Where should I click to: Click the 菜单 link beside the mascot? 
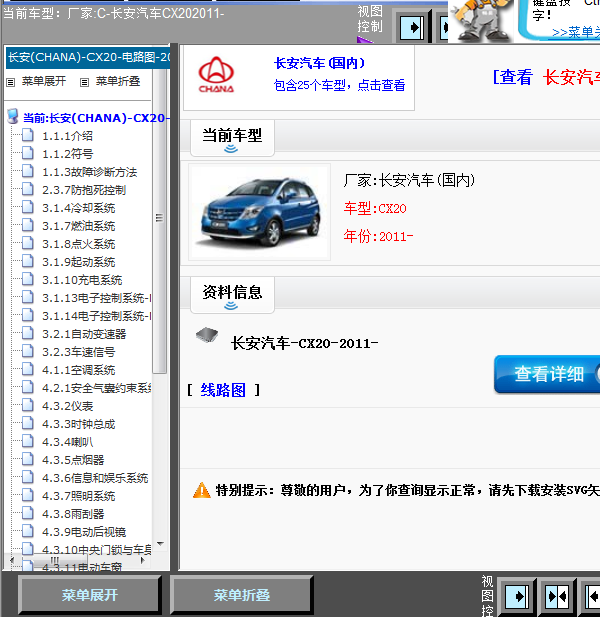coord(575,32)
